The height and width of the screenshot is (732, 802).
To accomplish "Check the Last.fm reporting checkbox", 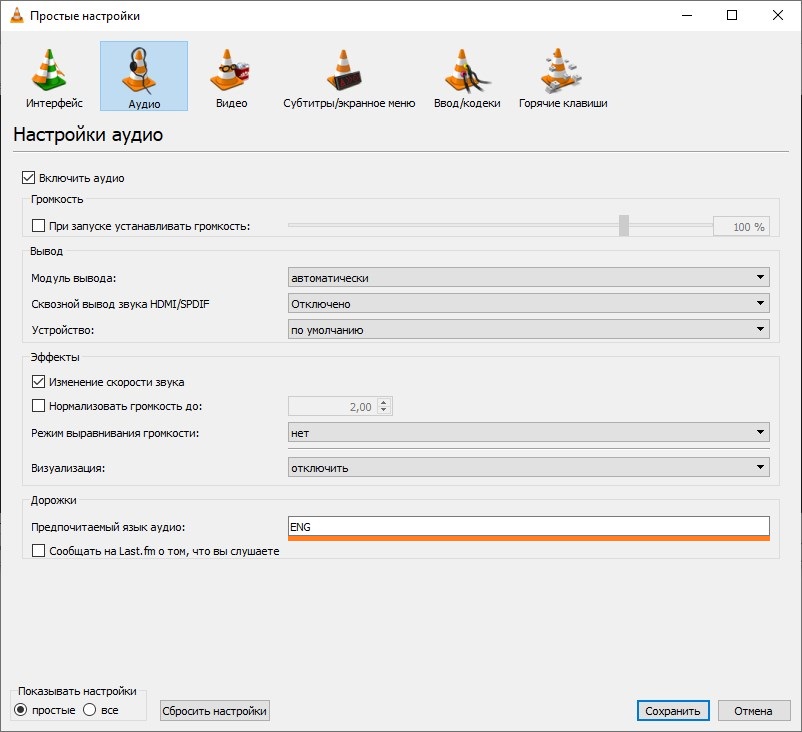I will (39, 550).
